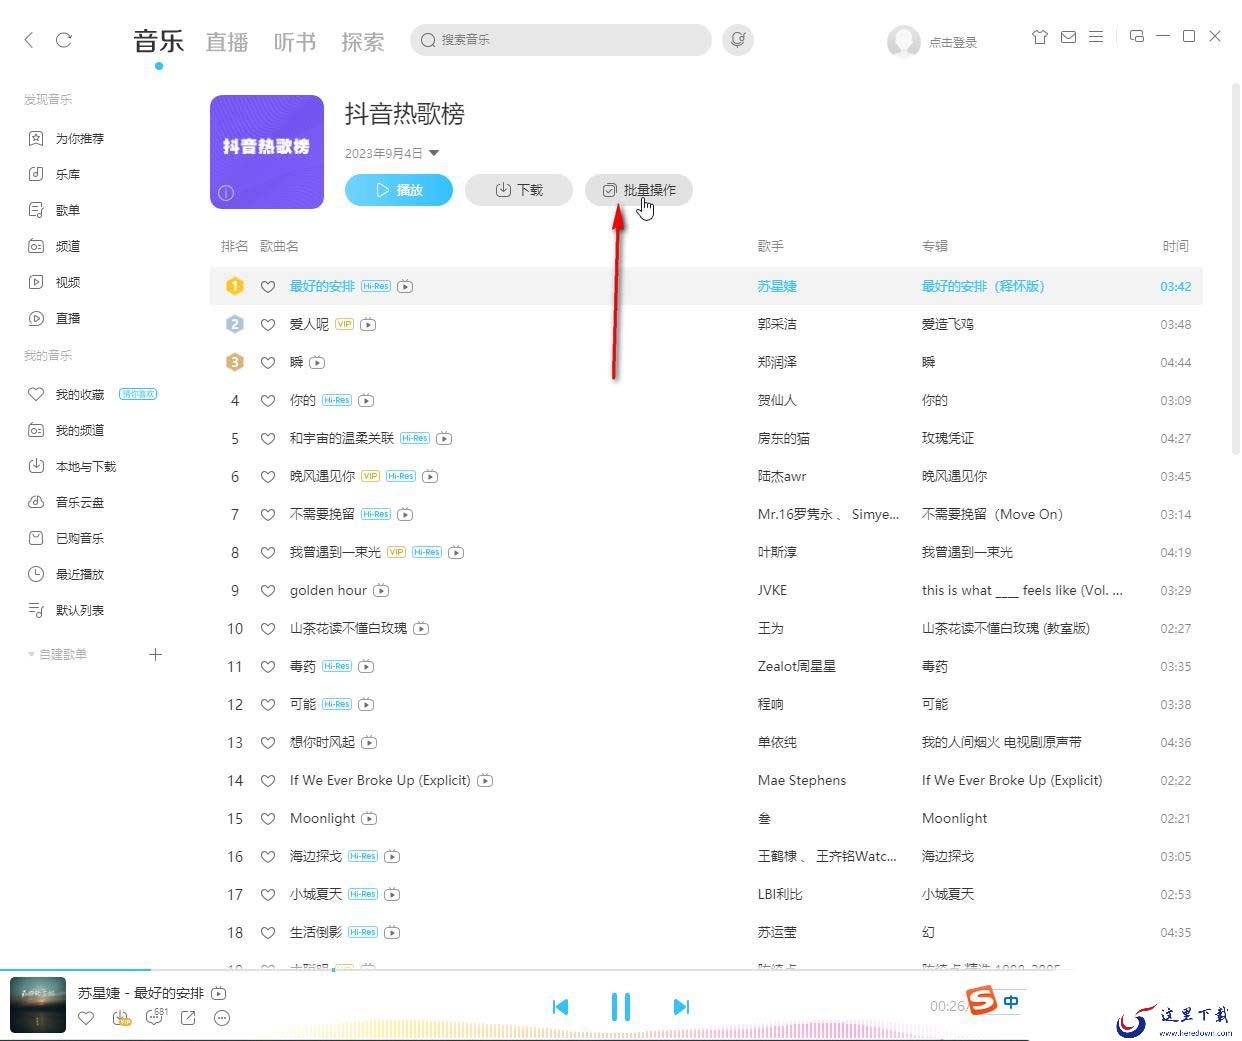Like the playing song in the player bar
This screenshot has width=1242, height=1041.
(x=86, y=1018)
